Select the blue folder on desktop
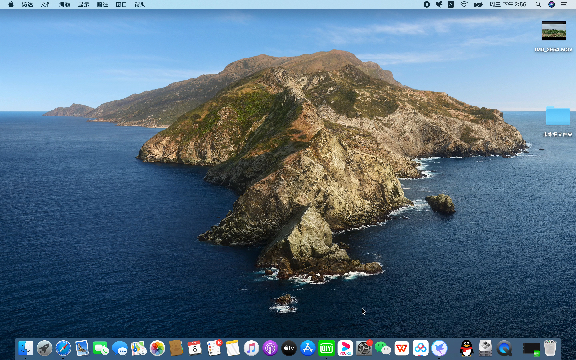 point(558,116)
